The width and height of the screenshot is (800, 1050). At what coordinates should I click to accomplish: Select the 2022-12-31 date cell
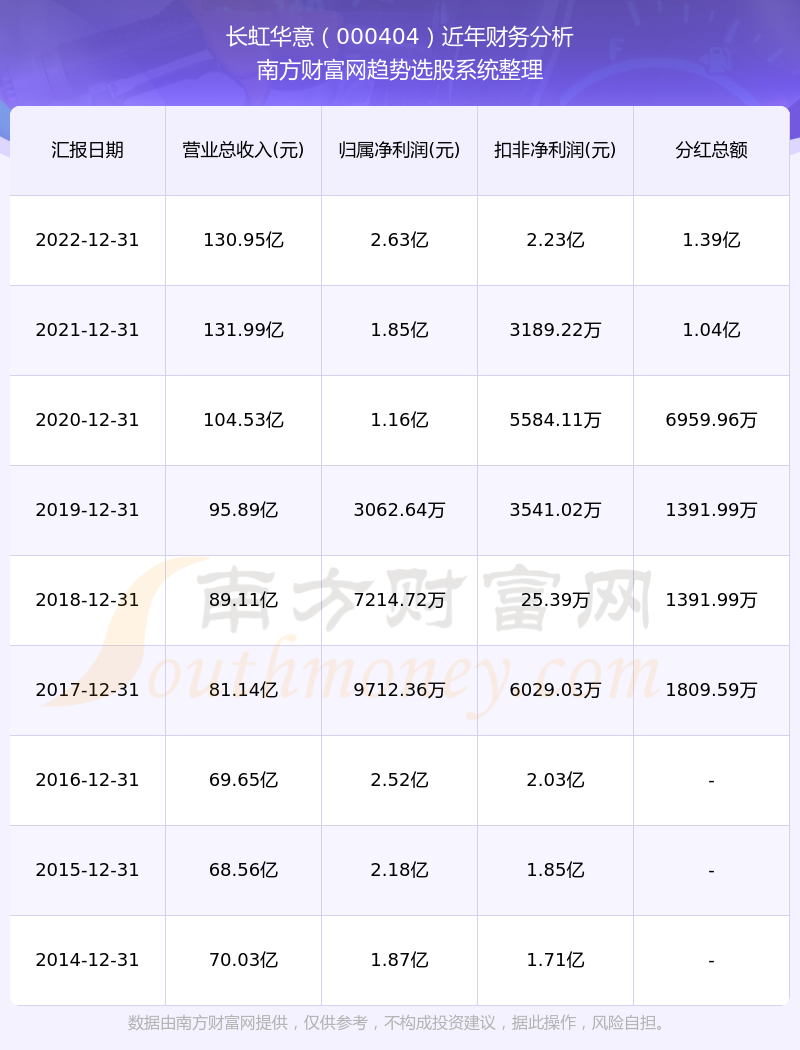tap(87, 240)
